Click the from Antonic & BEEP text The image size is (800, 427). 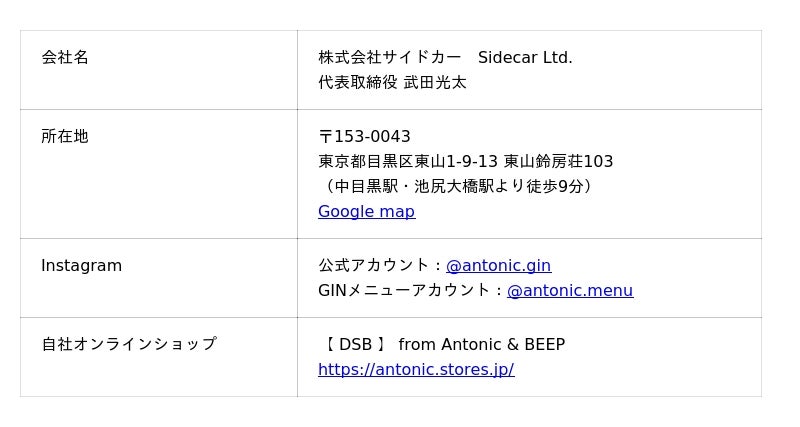click(481, 344)
